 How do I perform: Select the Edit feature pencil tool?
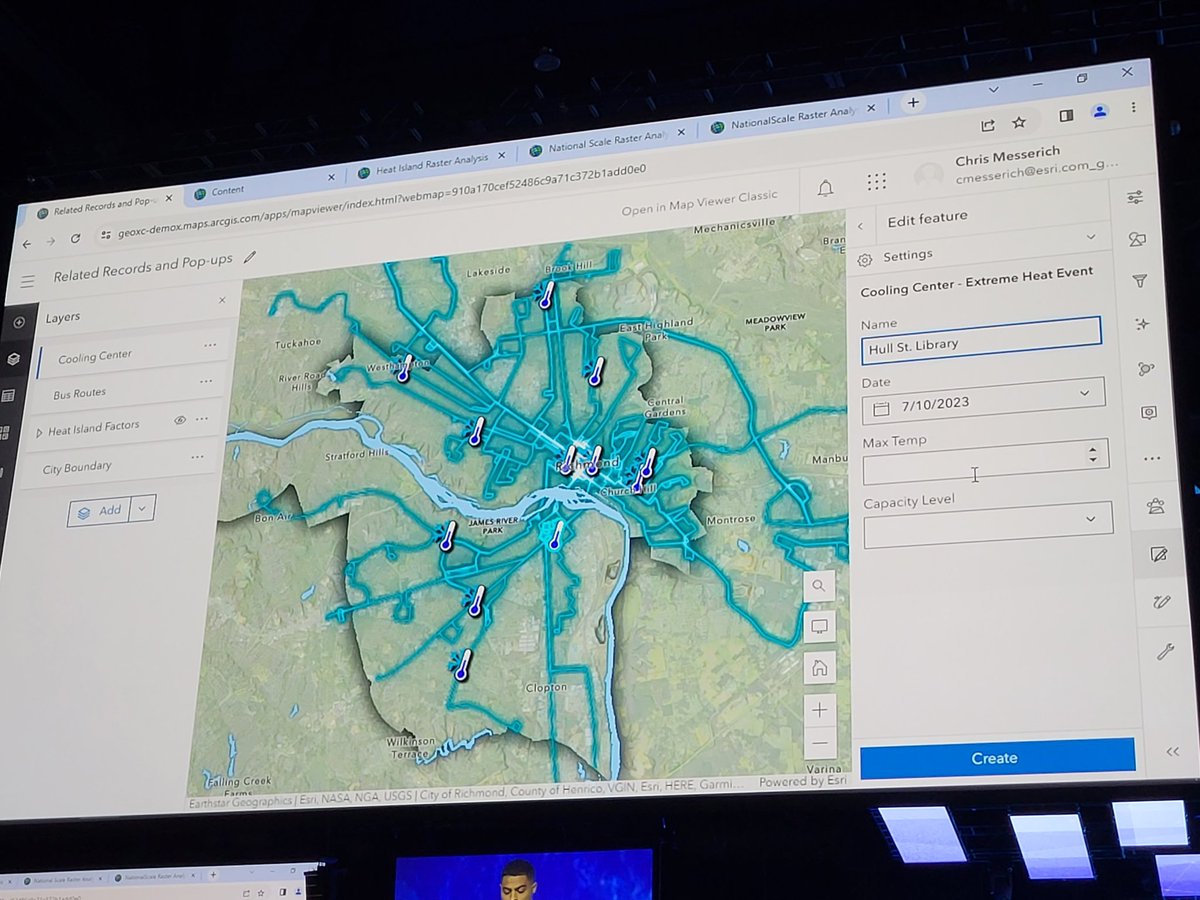click(1159, 556)
